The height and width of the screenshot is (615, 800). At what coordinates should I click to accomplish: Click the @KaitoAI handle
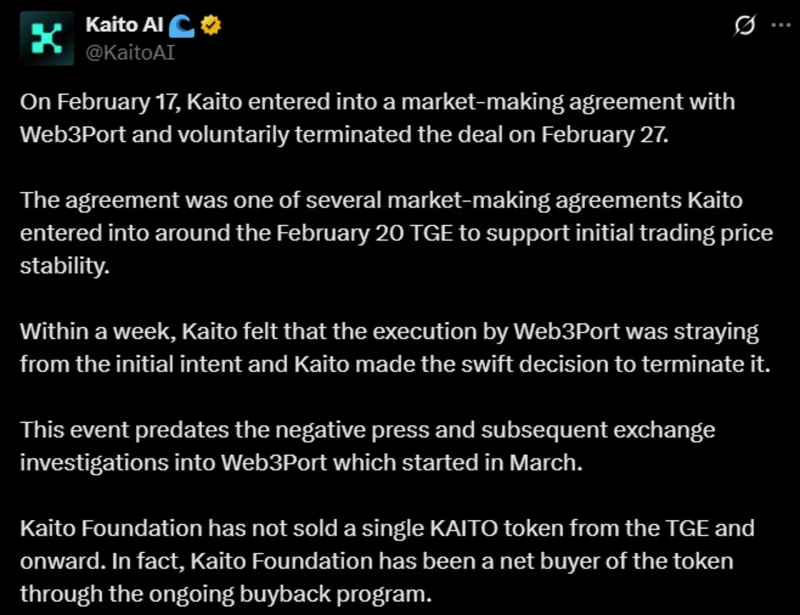pyautogui.click(x=130, y=51)
